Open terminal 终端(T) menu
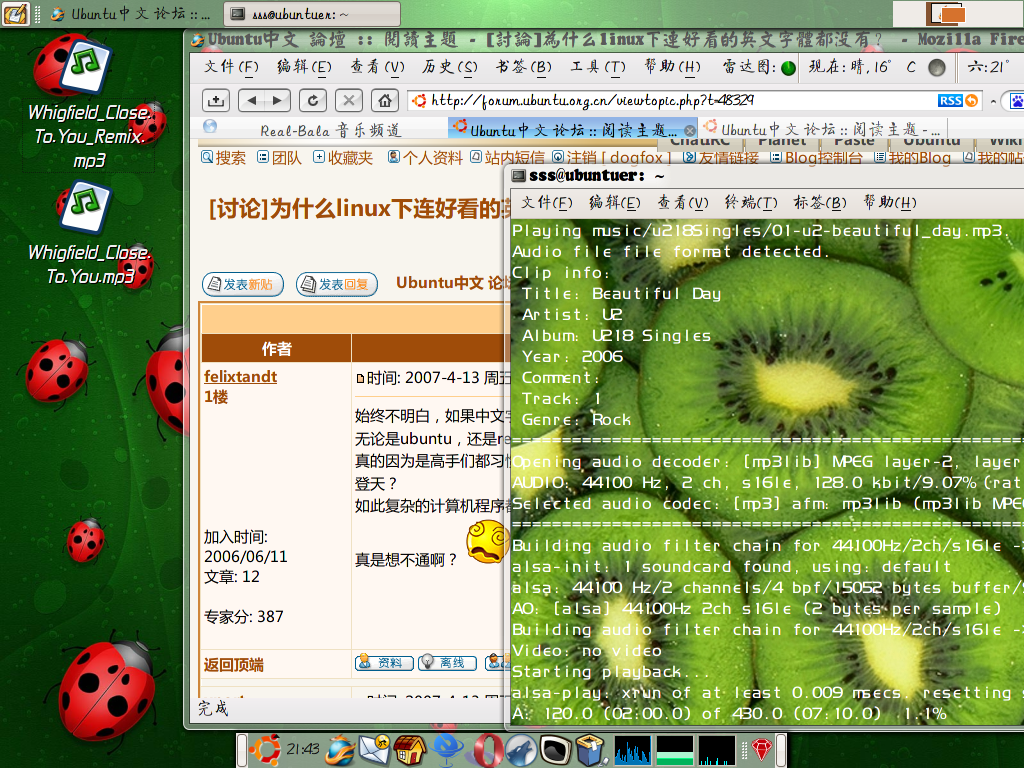Image resolution: width=1024 pixels, height=768 pixels. coord(751,202)
